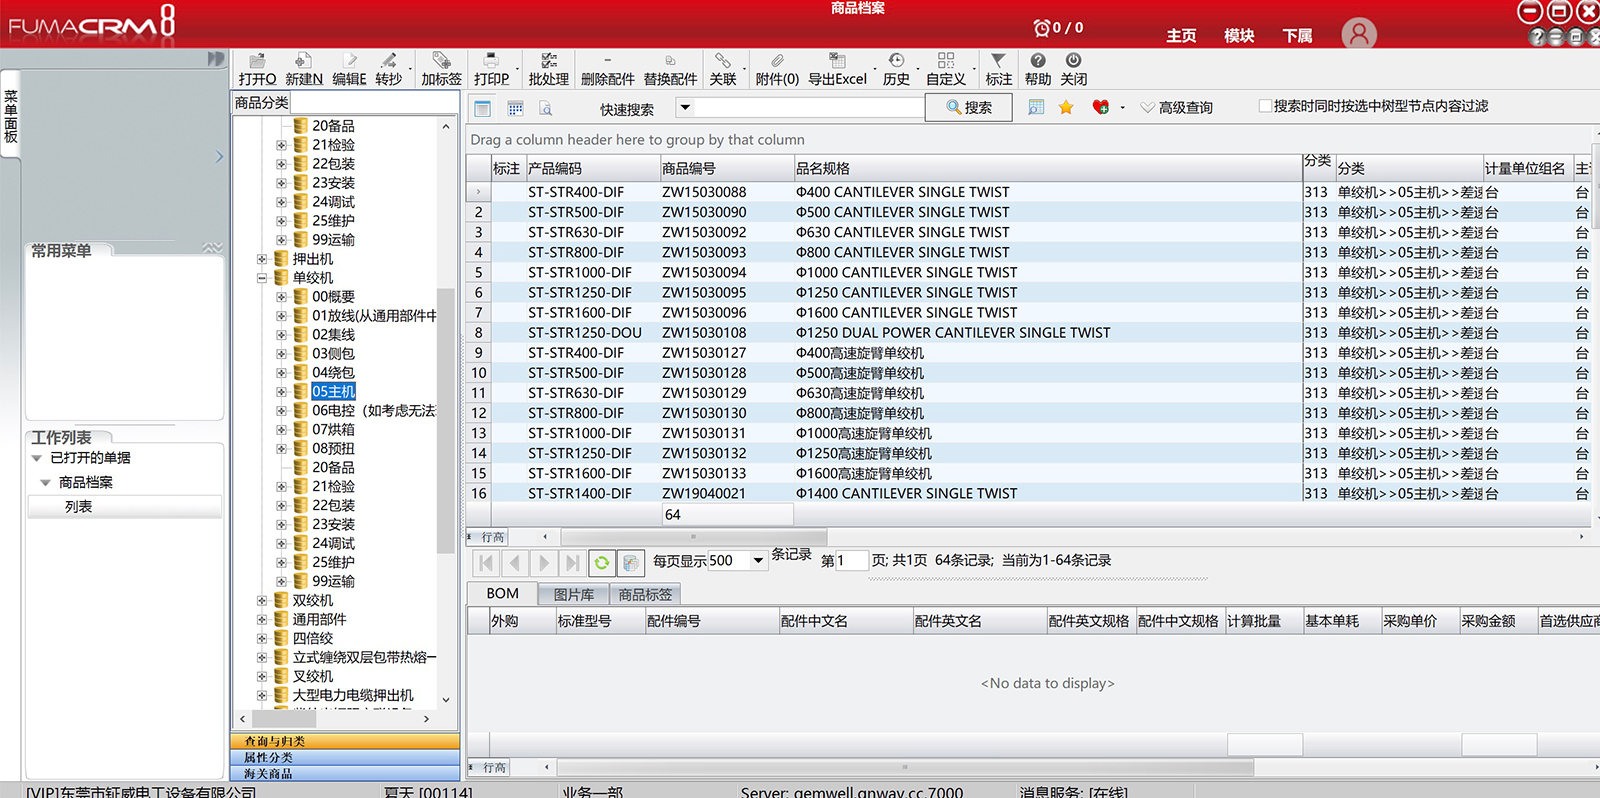Click the 标注 filter funnel icon

[998, 62]
